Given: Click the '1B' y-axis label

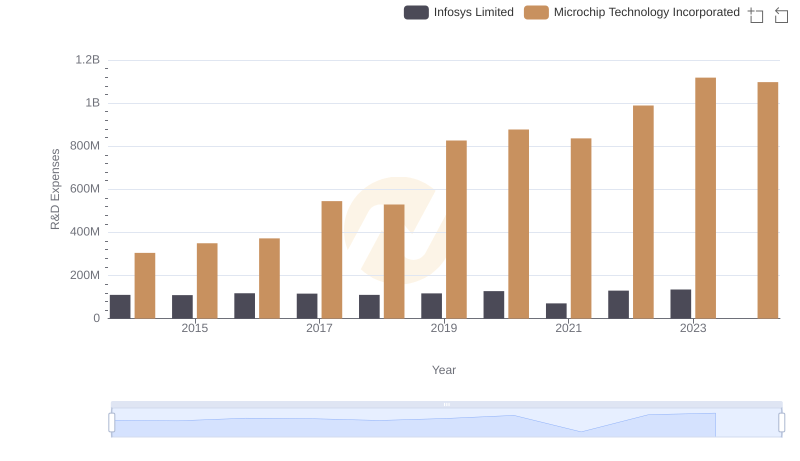Looking at the screenshot, I should pos(92,103).
